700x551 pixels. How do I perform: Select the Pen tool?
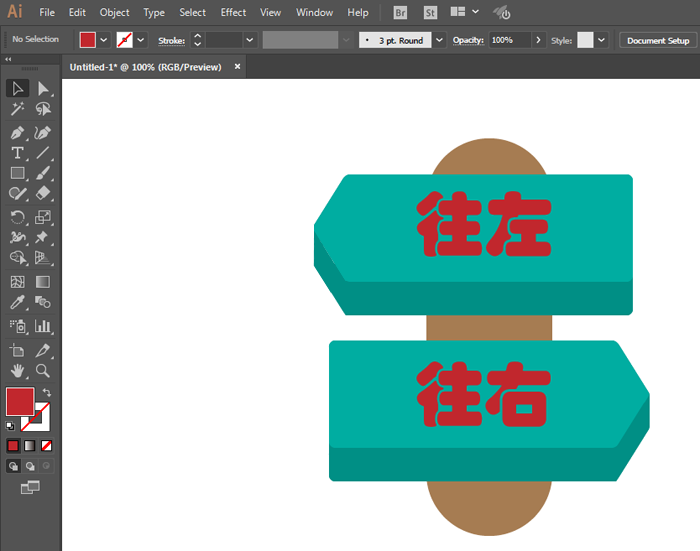click(18, 133)
